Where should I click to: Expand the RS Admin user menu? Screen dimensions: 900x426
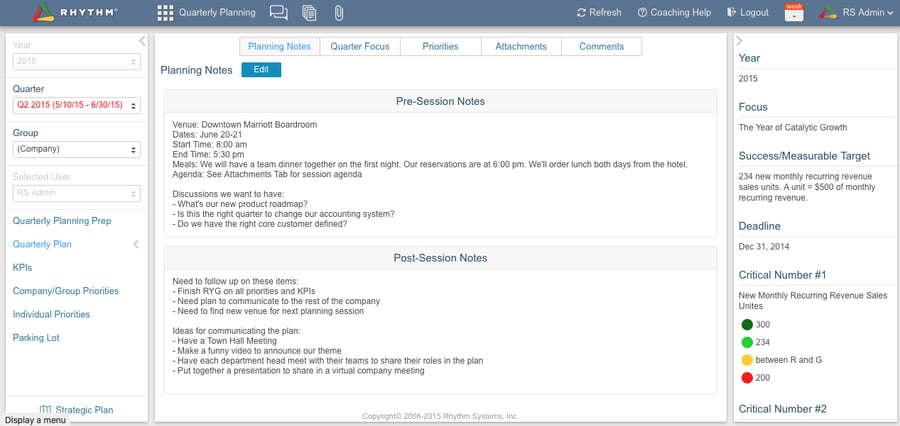click(856, 13)
